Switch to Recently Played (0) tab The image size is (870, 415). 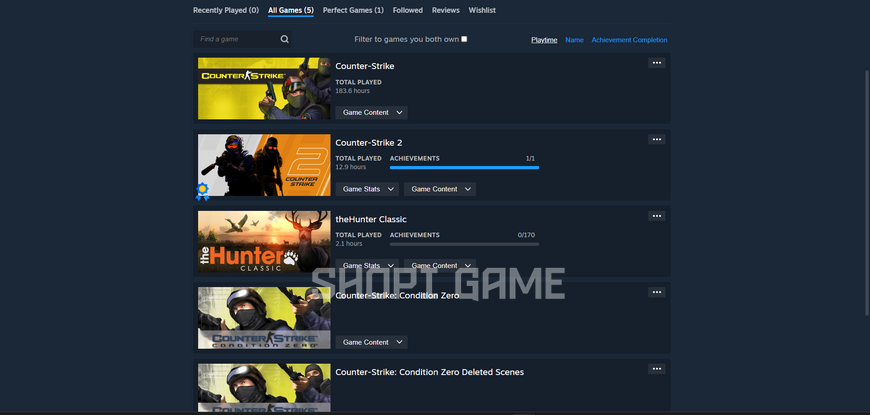226,10
